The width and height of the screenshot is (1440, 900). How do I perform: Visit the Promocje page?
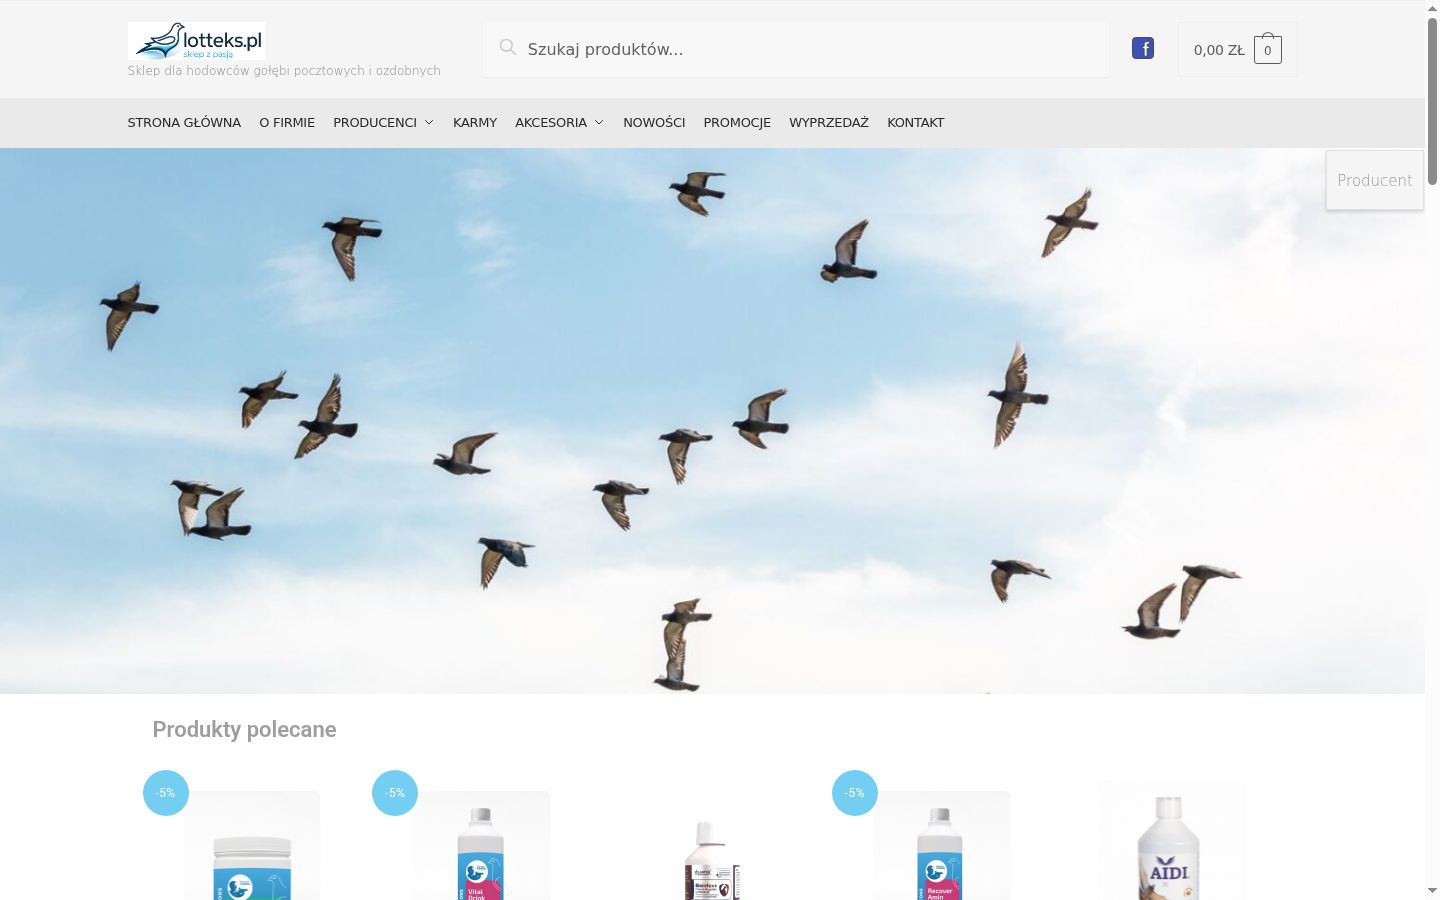tap(737, 123)
